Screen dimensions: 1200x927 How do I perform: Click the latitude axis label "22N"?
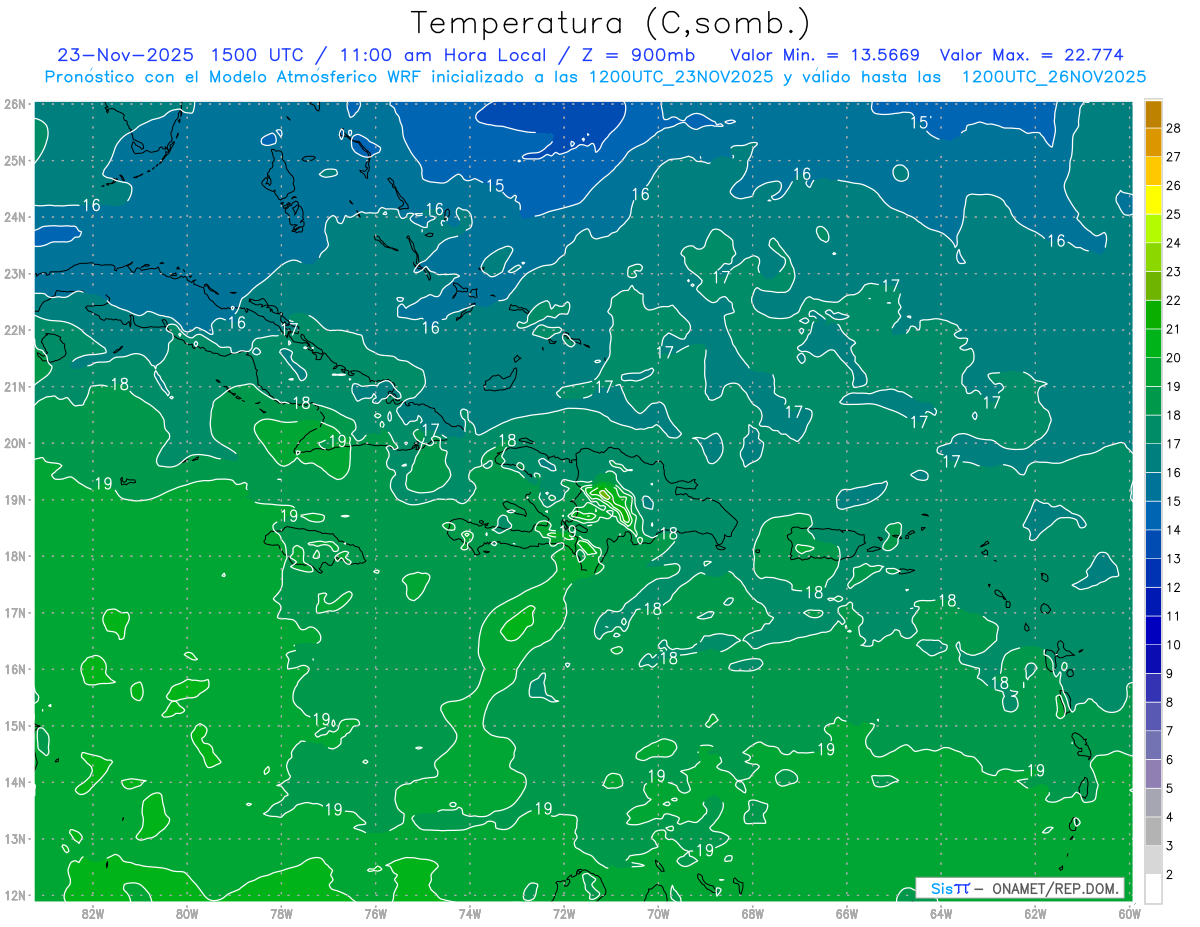click(x=15, y=330)
